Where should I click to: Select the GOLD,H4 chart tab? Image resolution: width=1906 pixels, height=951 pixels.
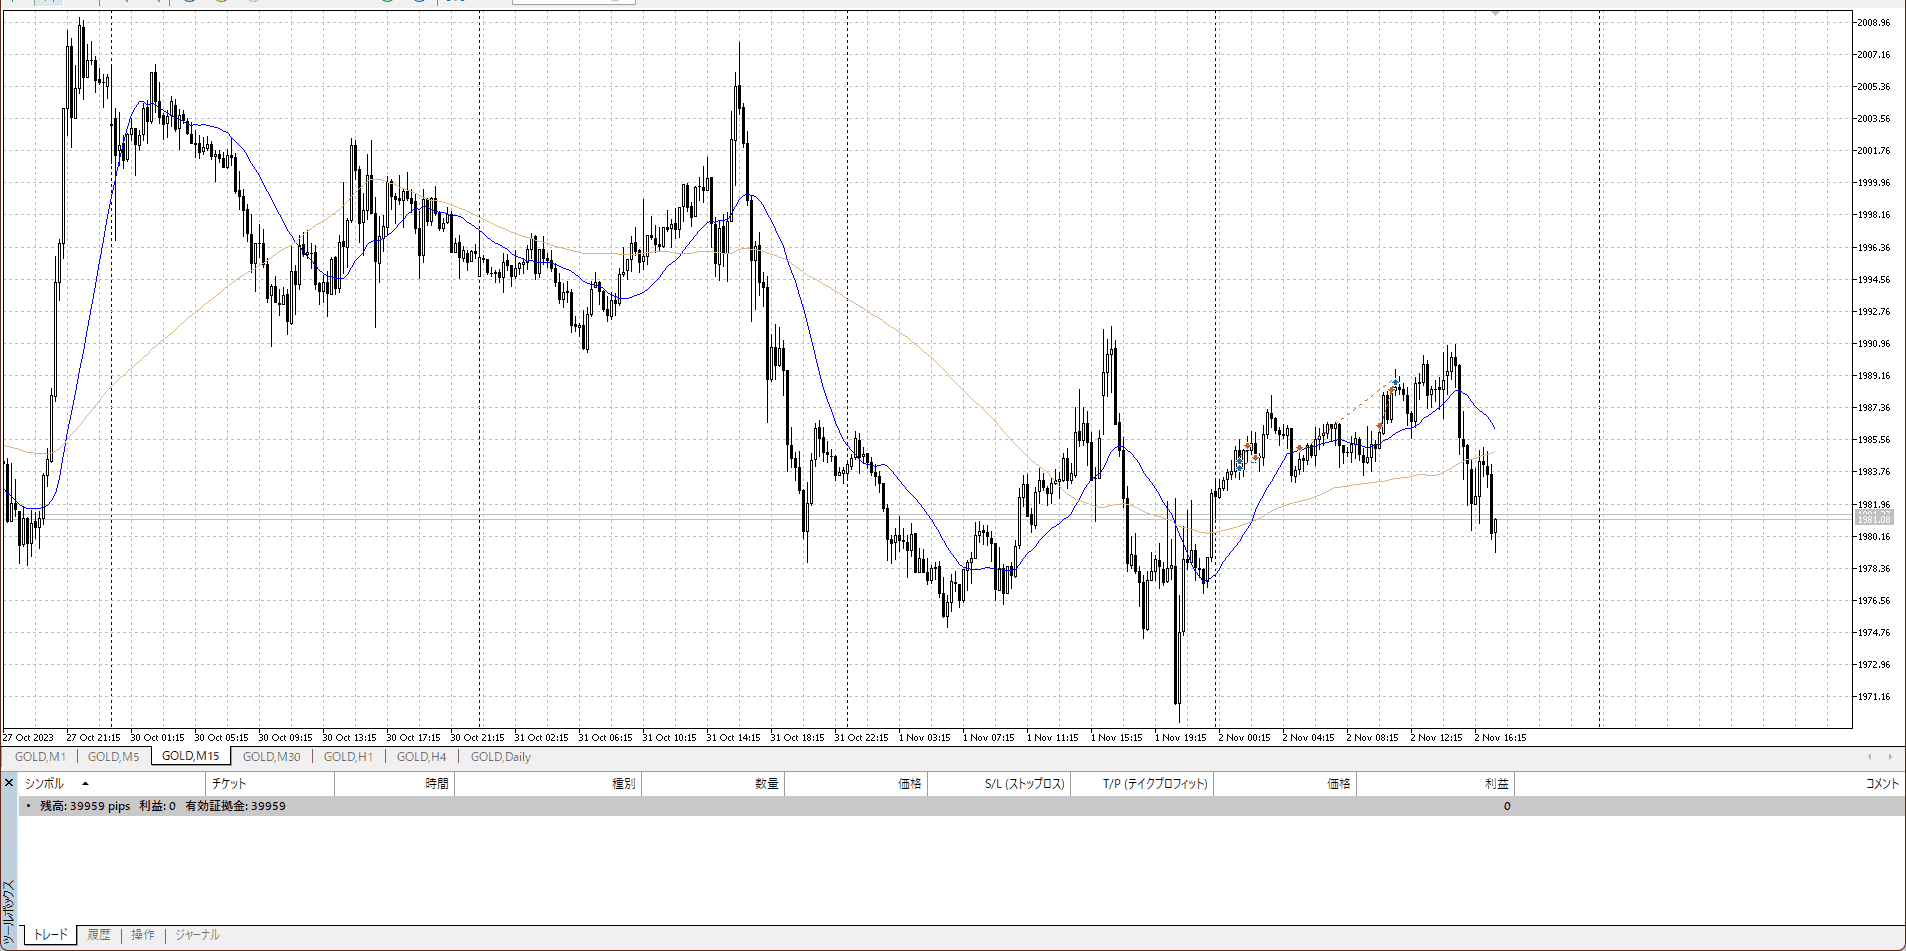tap(421, 757)
